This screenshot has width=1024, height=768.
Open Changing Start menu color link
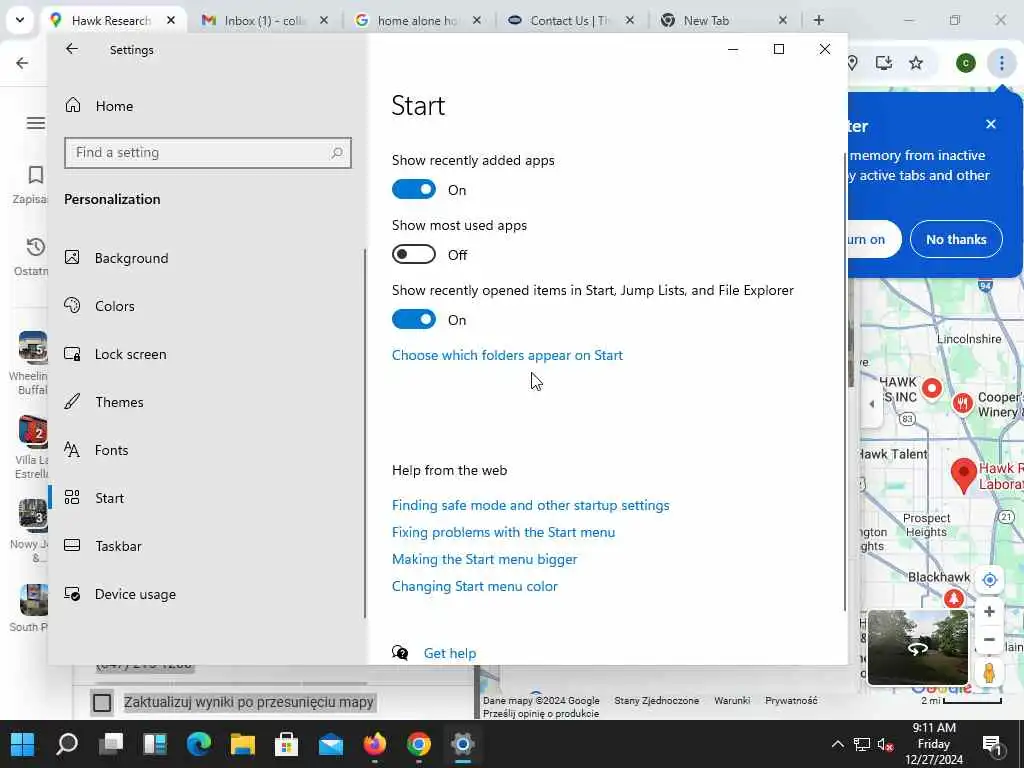point(475,586)
